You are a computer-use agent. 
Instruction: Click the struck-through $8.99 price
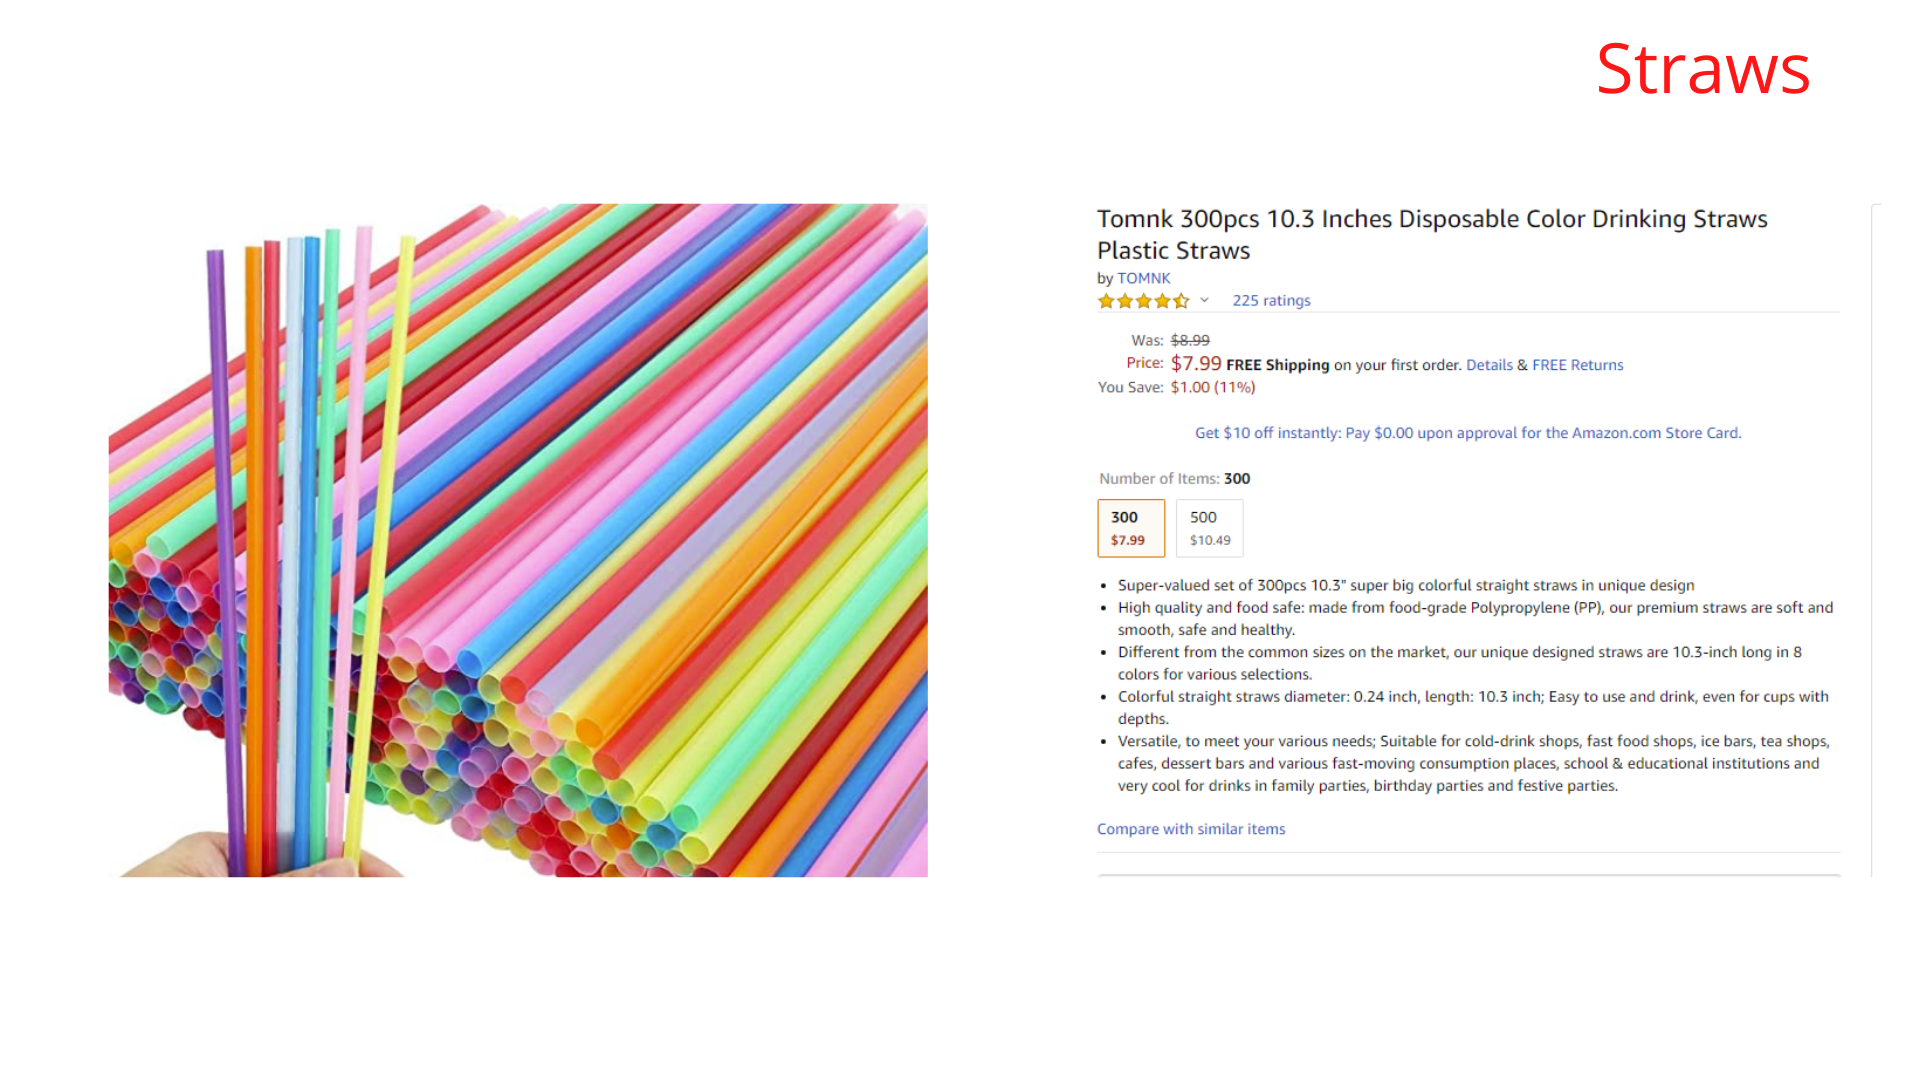pyautogui.click(x=1190, y=340)
